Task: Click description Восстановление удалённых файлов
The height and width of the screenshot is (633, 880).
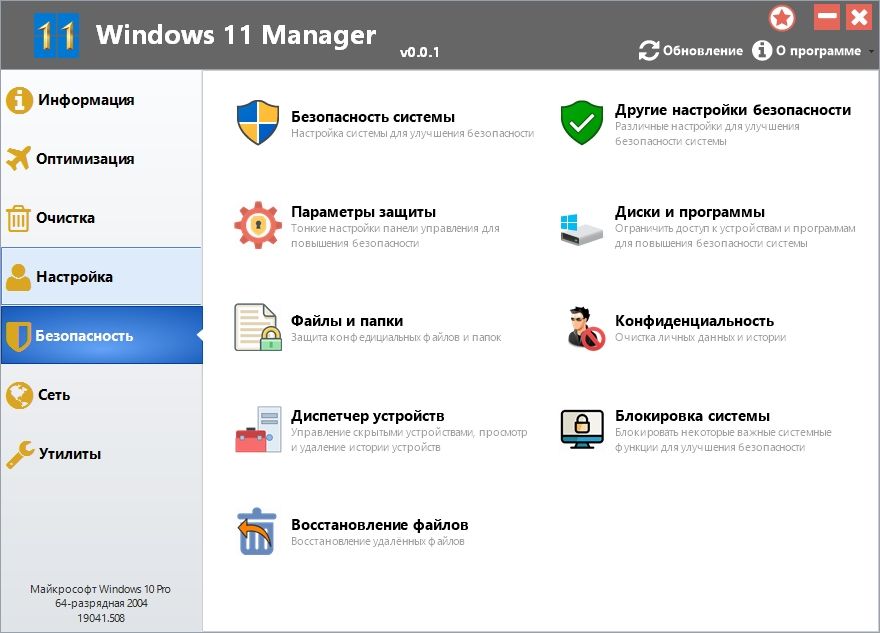Action: pos(378,542)
